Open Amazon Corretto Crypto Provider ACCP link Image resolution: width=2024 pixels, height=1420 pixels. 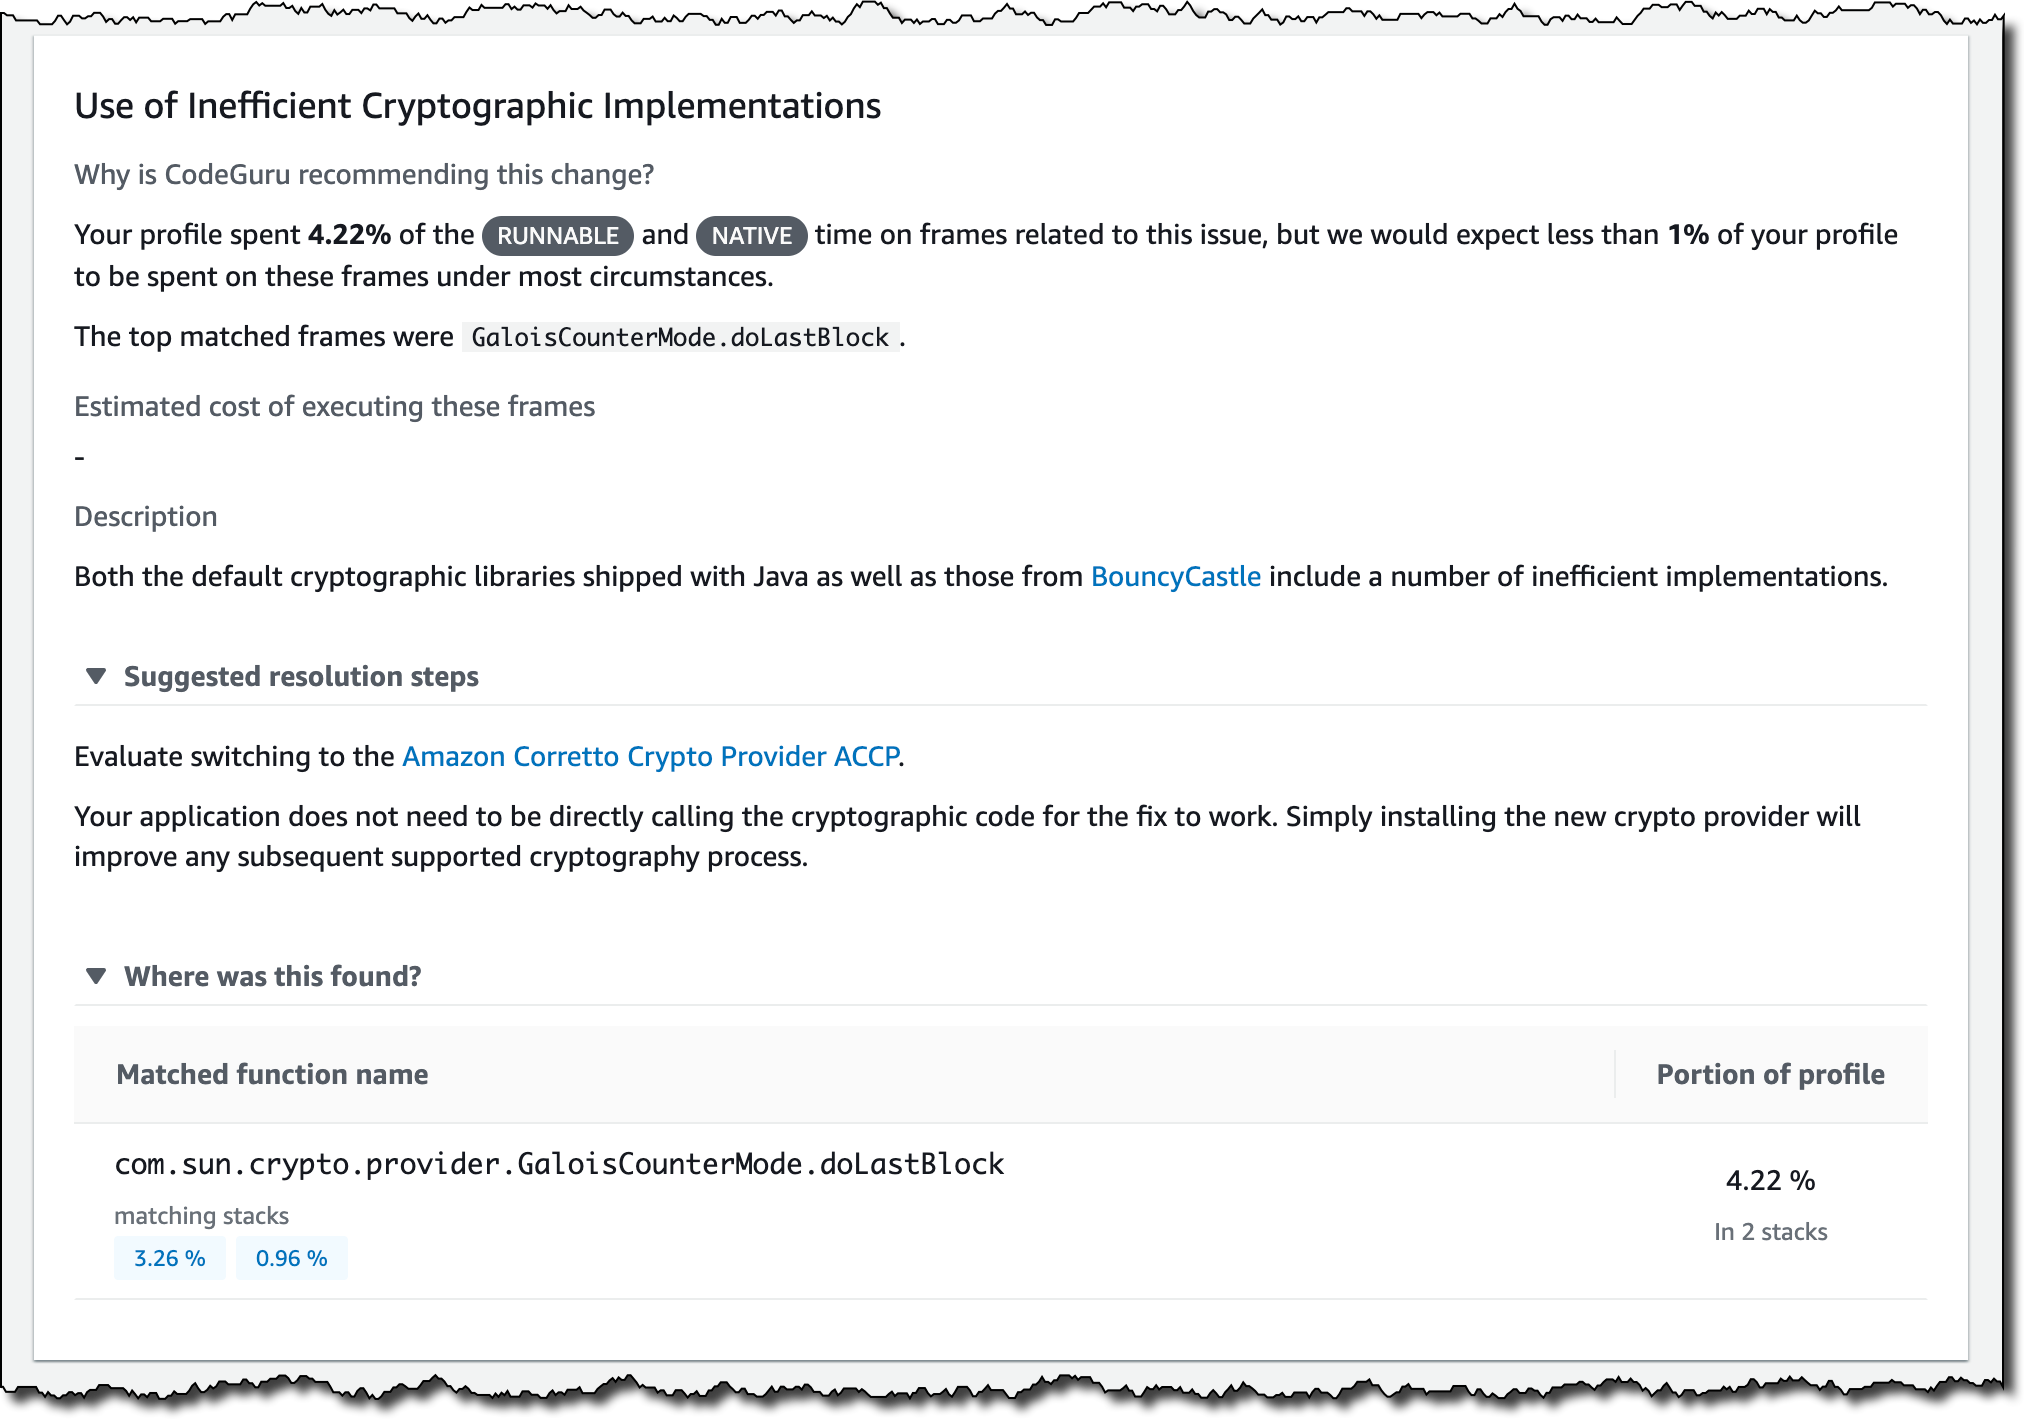pos(650,757)
